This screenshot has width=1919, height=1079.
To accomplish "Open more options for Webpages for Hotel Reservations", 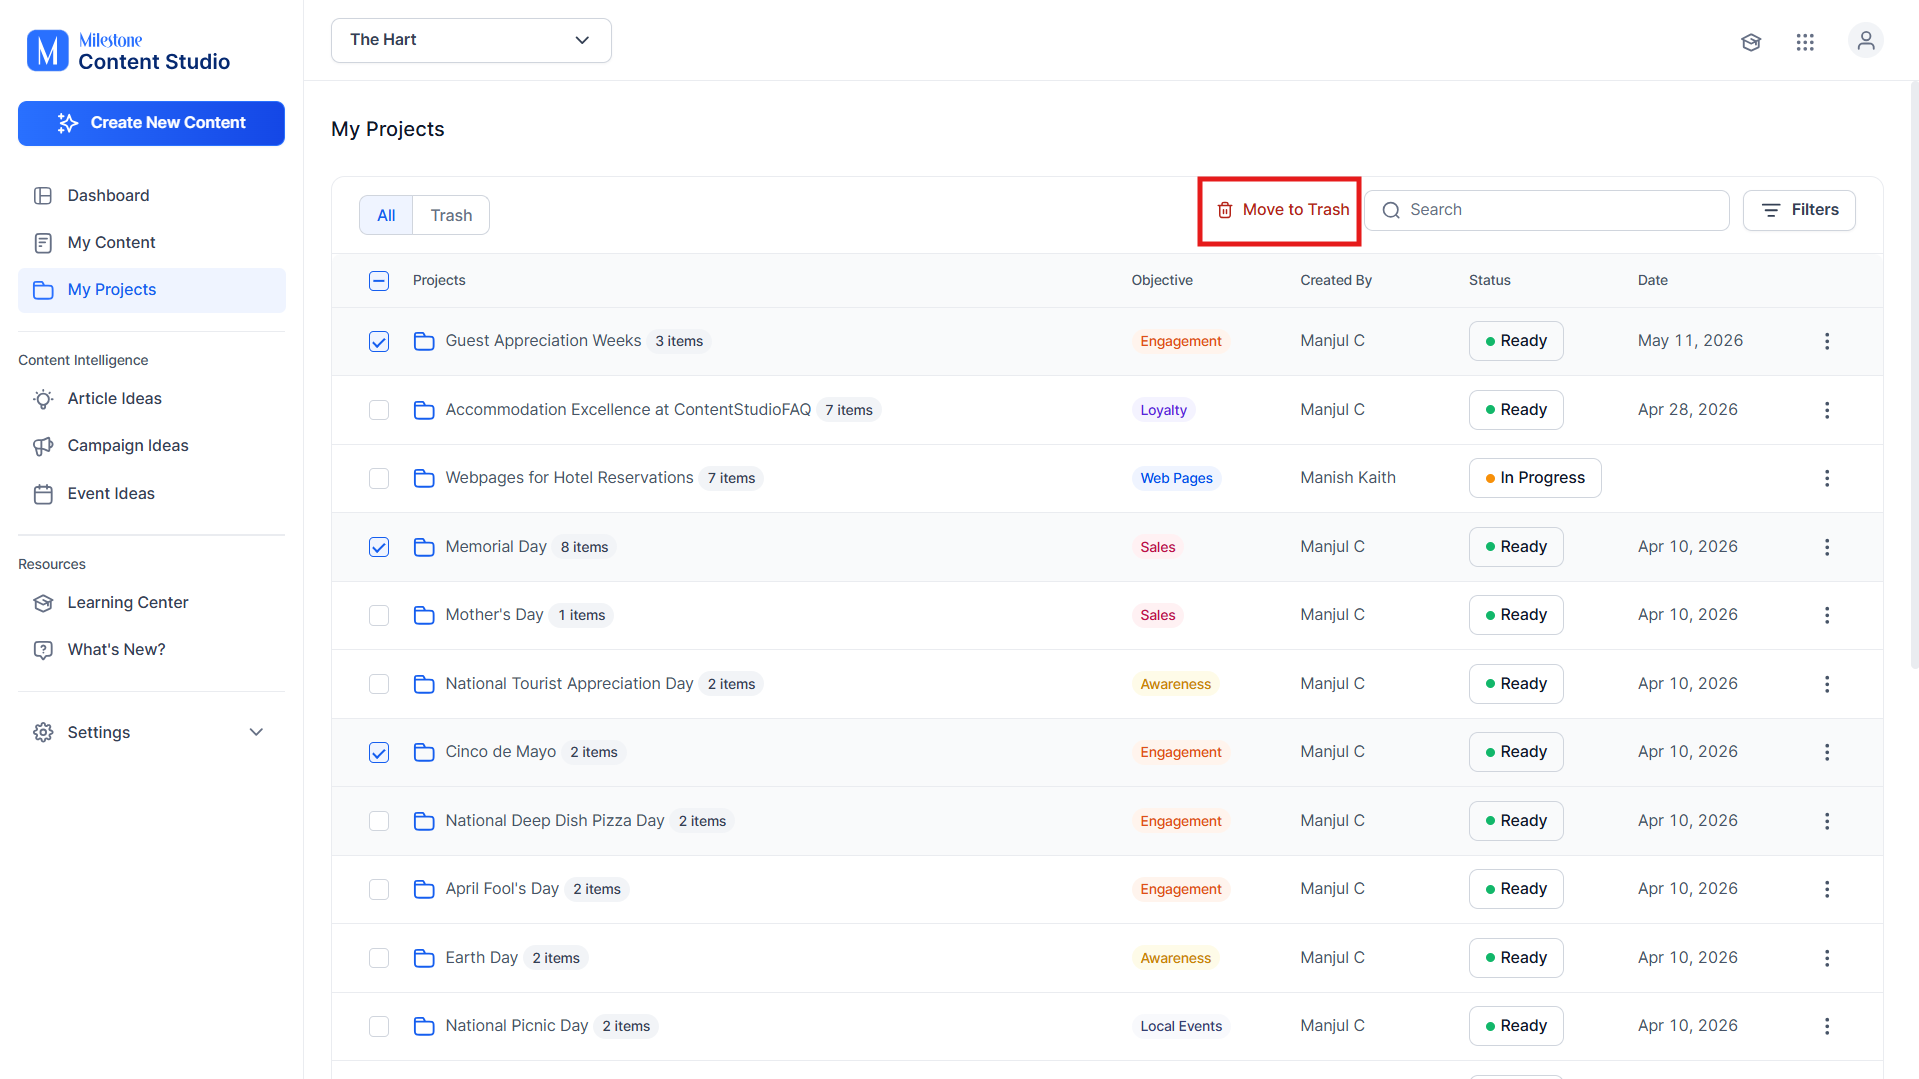I will [1827, 478].
